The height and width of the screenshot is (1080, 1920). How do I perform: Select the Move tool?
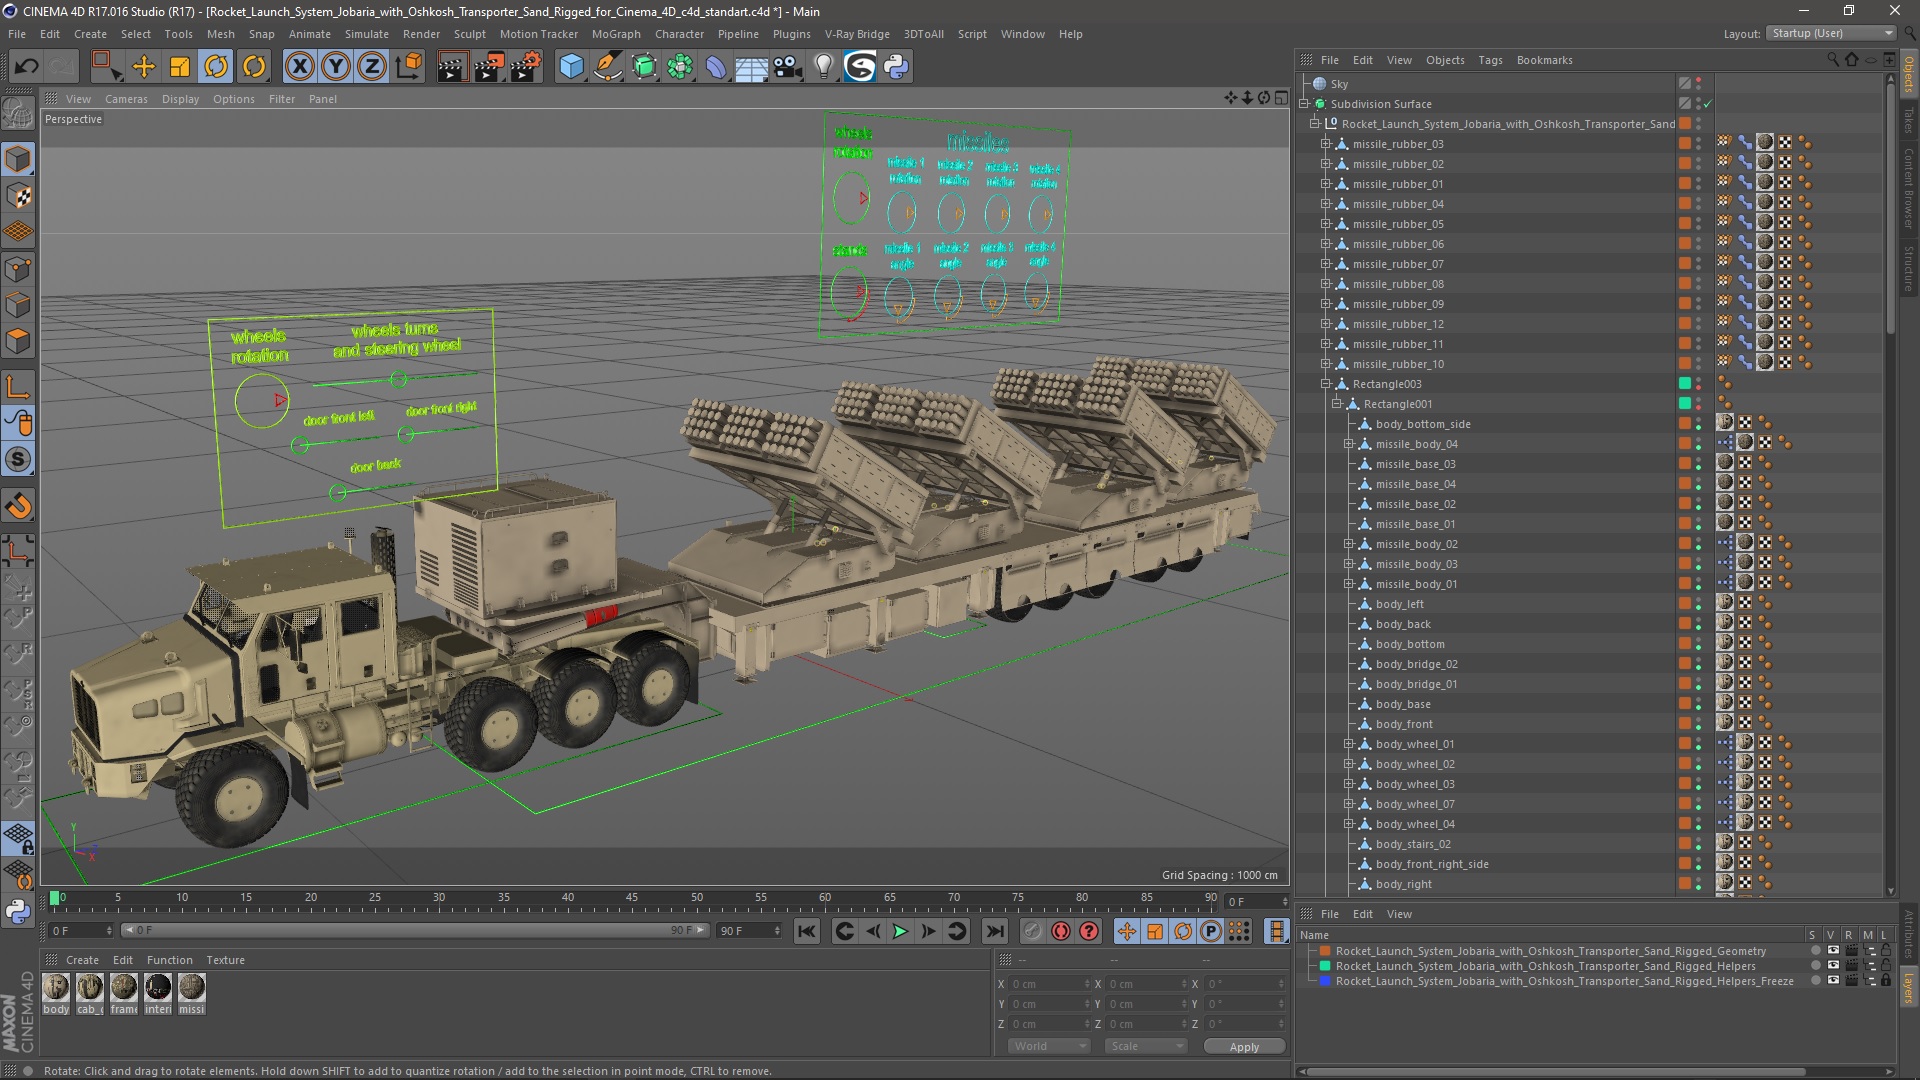tap(144, 67)
